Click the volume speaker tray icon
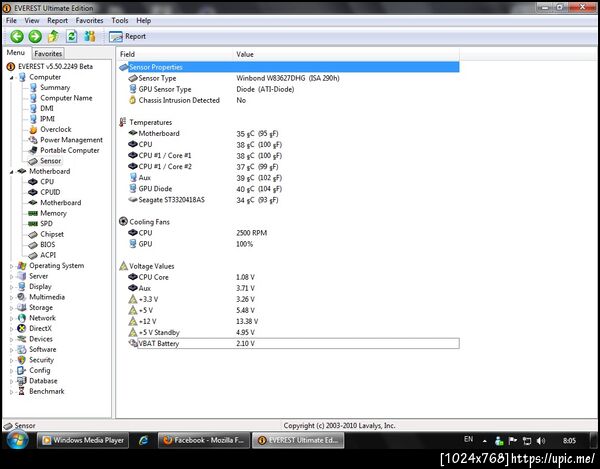Screen dimensions: 600x469 [x=541, y=441]
